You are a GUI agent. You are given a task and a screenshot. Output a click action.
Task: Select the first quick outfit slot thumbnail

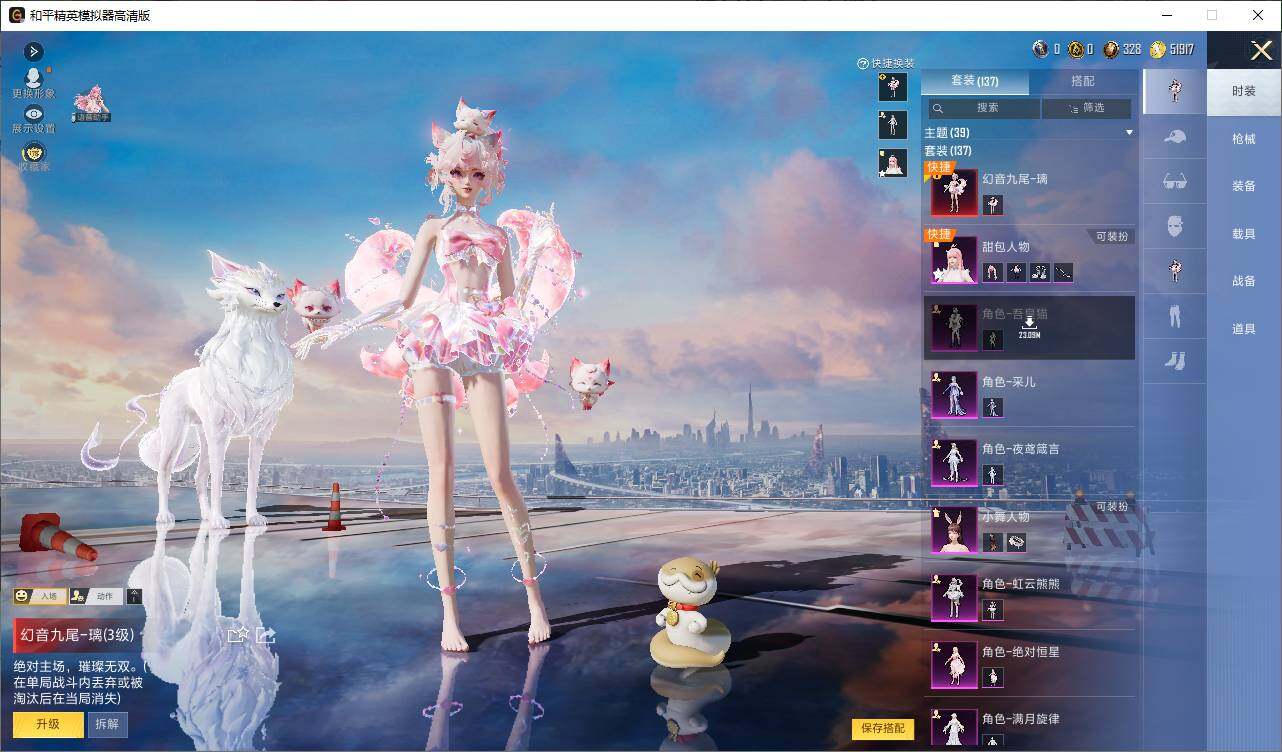point(893,87)
